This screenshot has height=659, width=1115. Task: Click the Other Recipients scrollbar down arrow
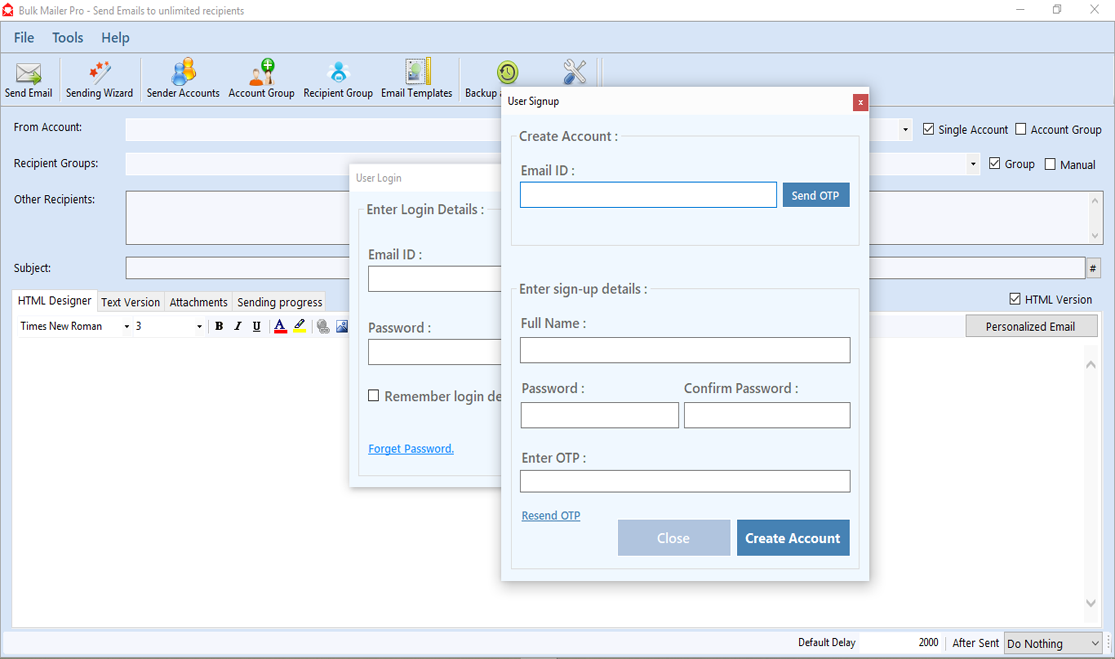(x=1094, y=236)
